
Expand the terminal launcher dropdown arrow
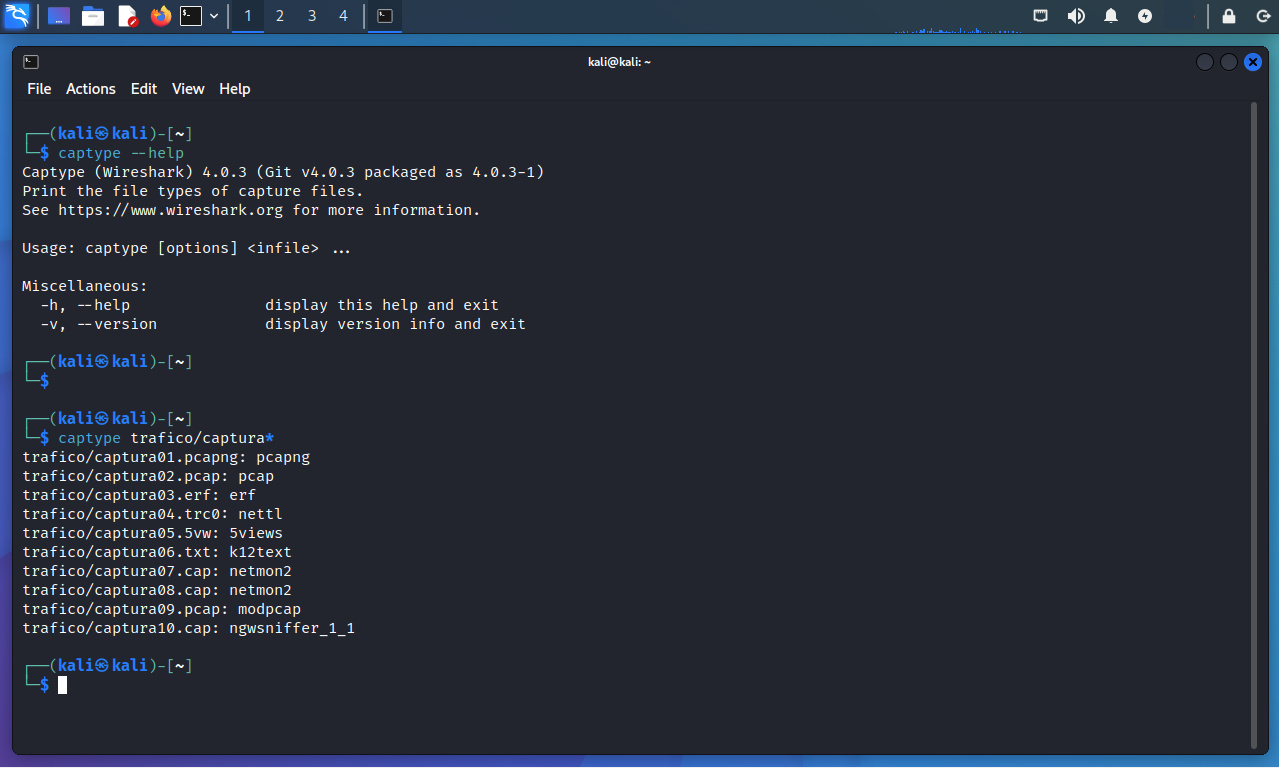coord(214,16)
